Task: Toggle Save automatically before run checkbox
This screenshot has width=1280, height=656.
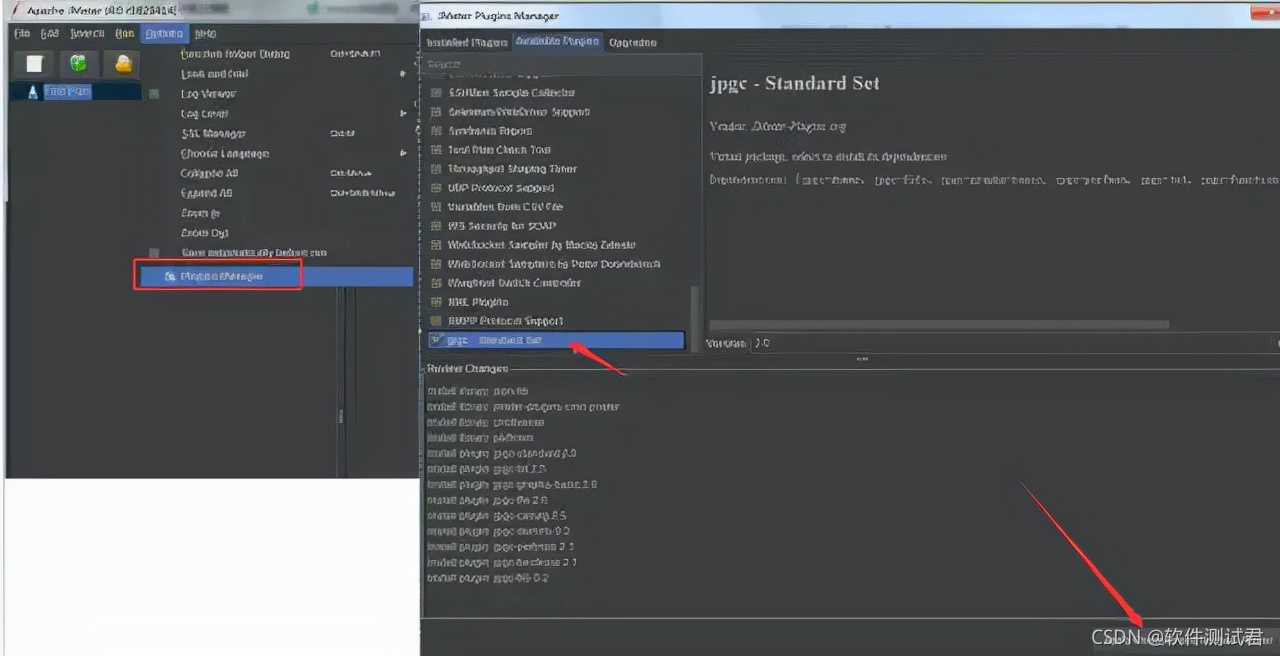Action: pyautogui.click(x=154, y=253)
